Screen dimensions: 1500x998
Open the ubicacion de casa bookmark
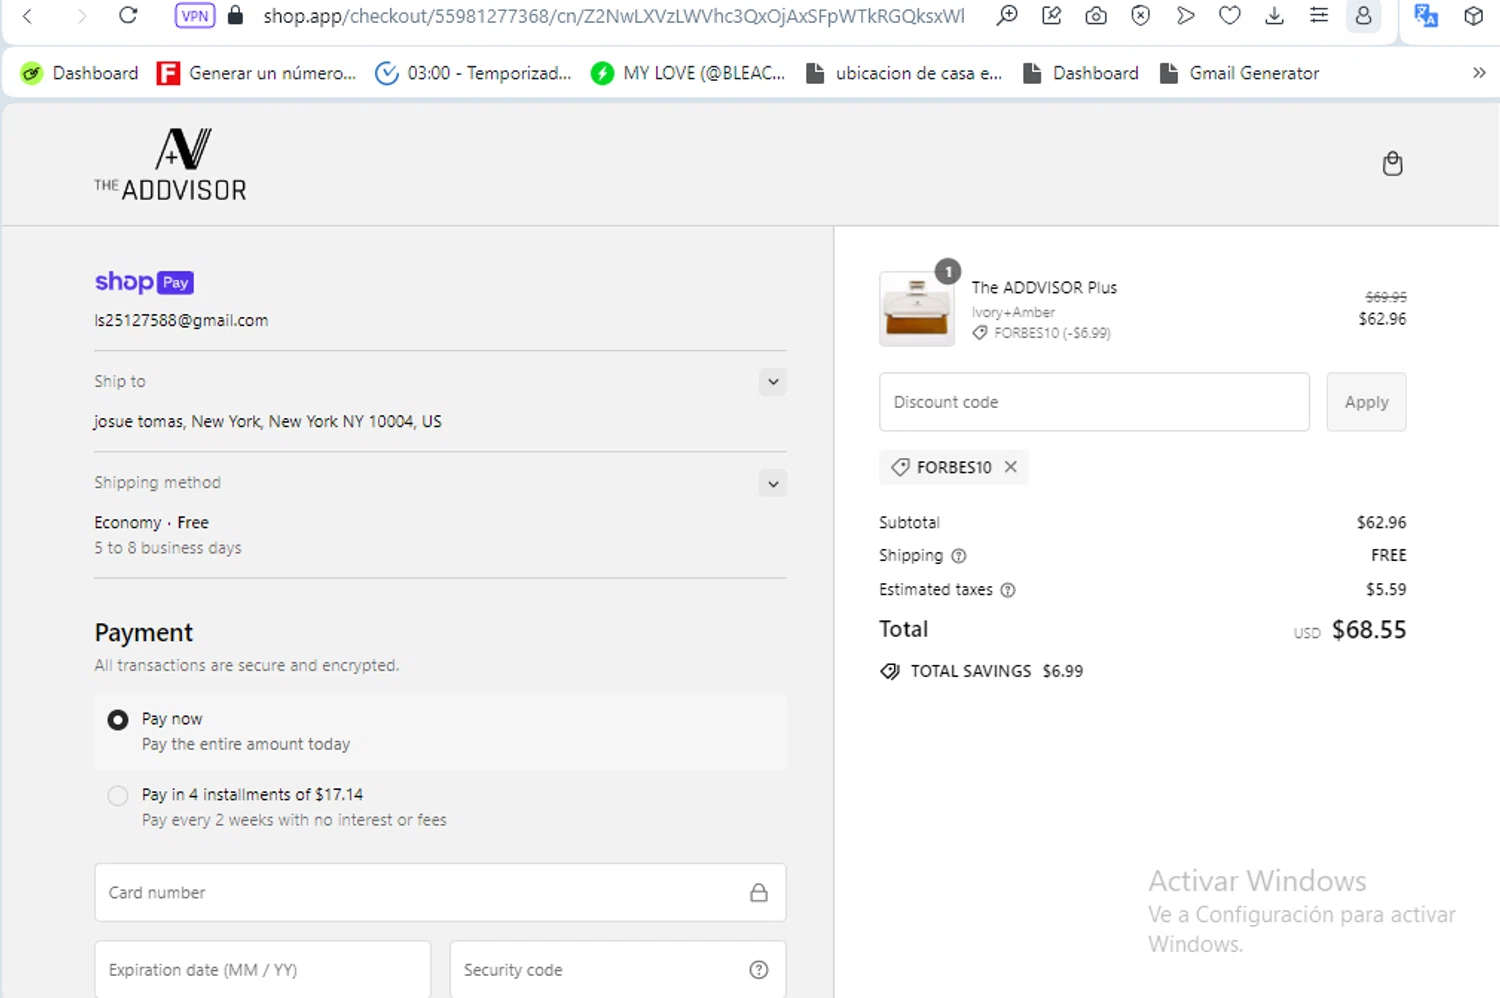[904, 73]
